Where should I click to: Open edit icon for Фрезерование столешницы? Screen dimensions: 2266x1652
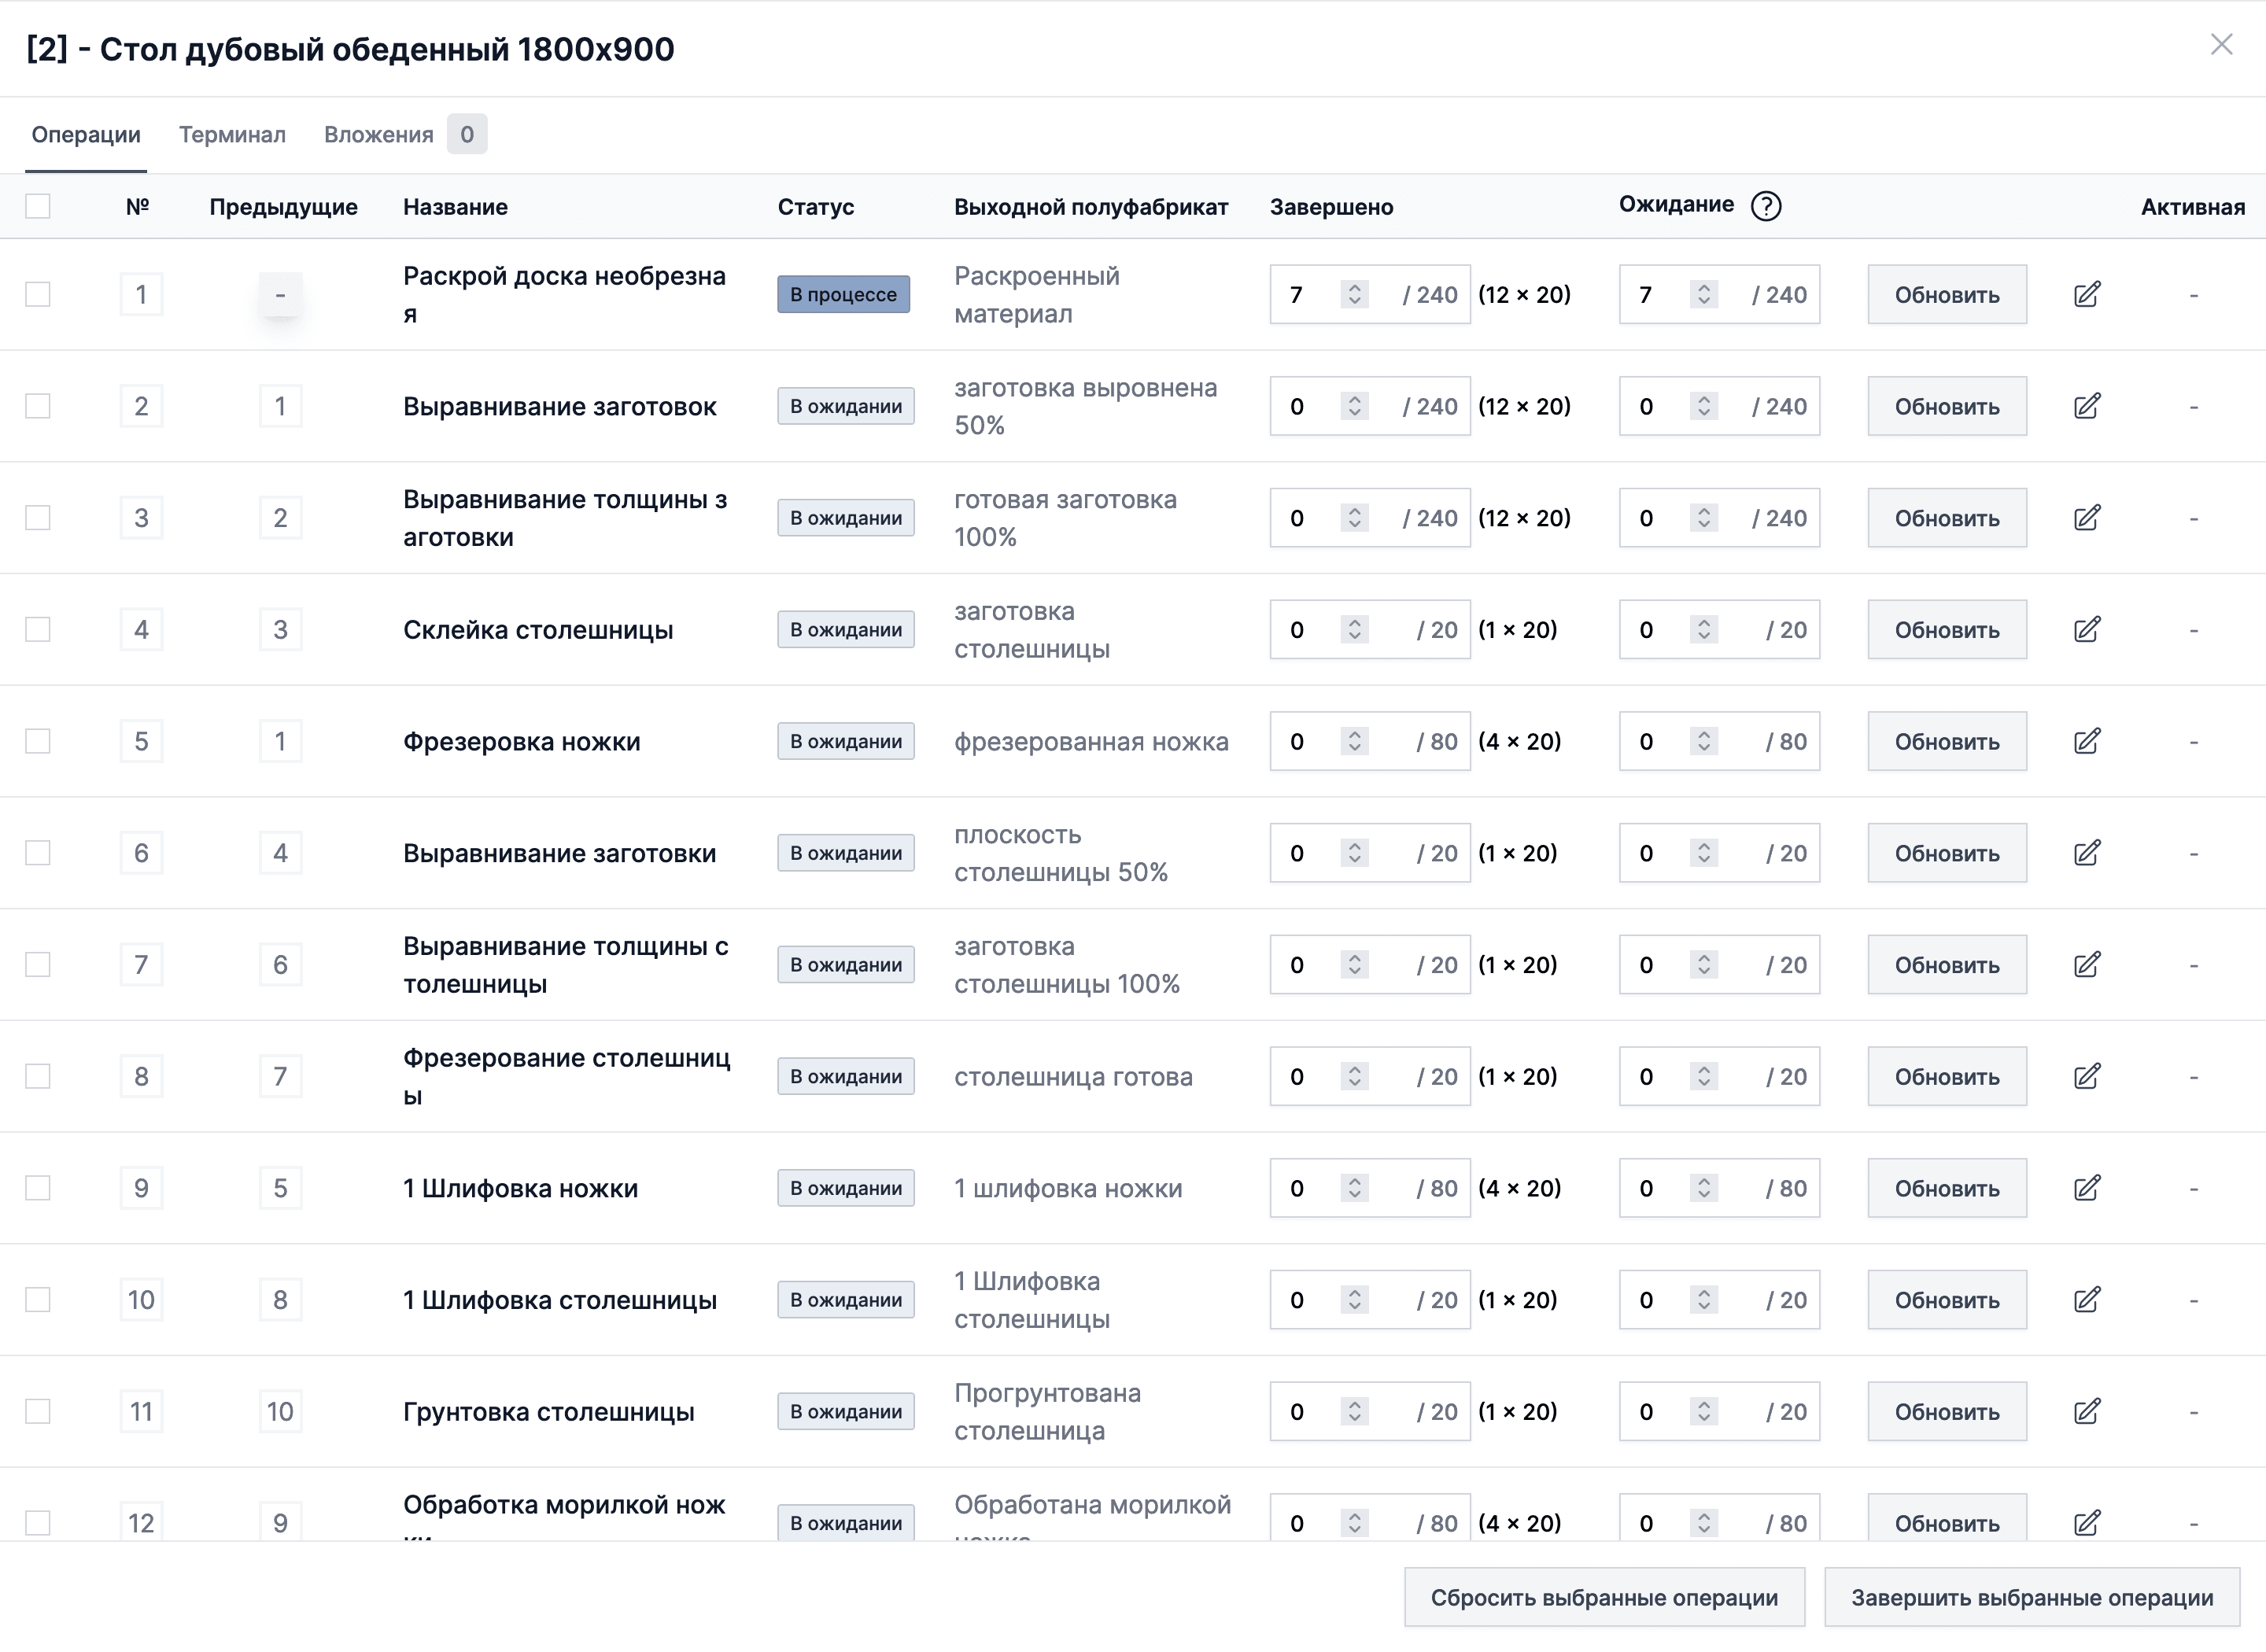[2088, 1076]
